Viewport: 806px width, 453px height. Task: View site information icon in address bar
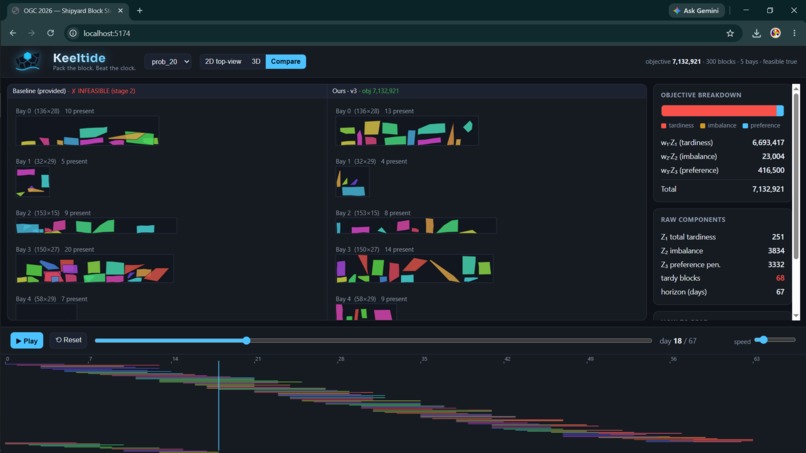tap(73, 33)
